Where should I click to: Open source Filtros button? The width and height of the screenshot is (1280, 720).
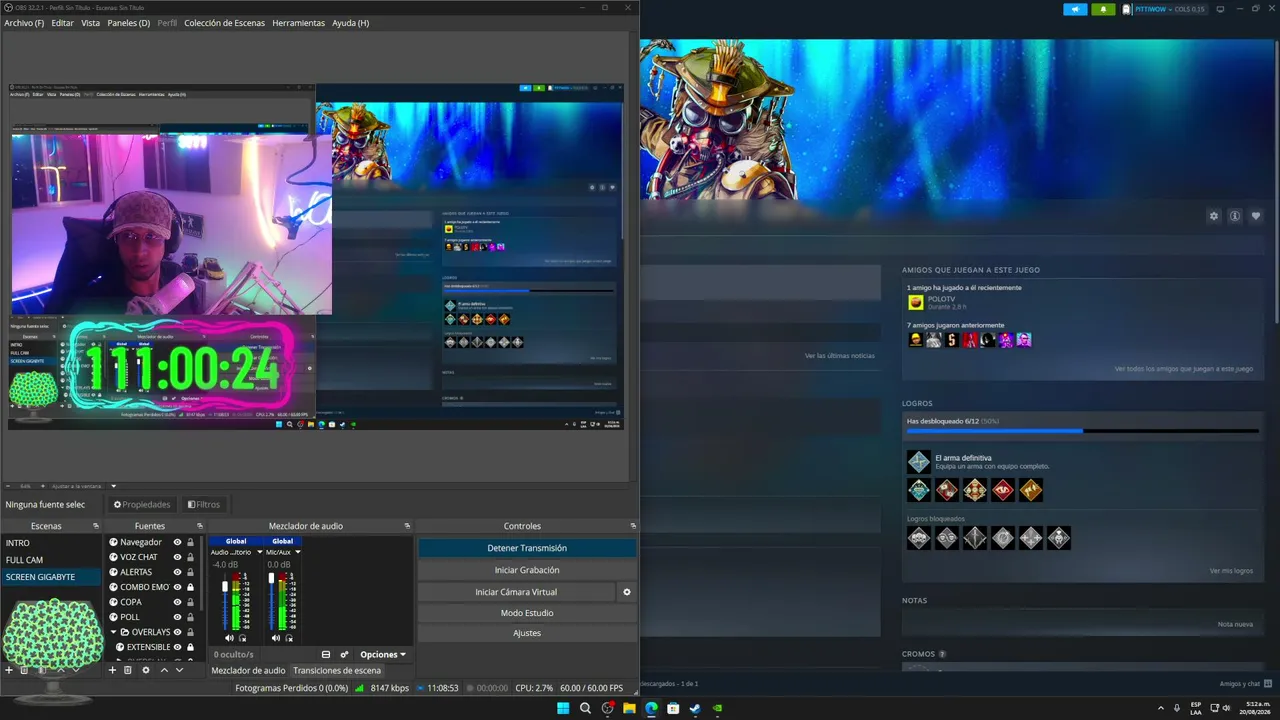[204, 505]
